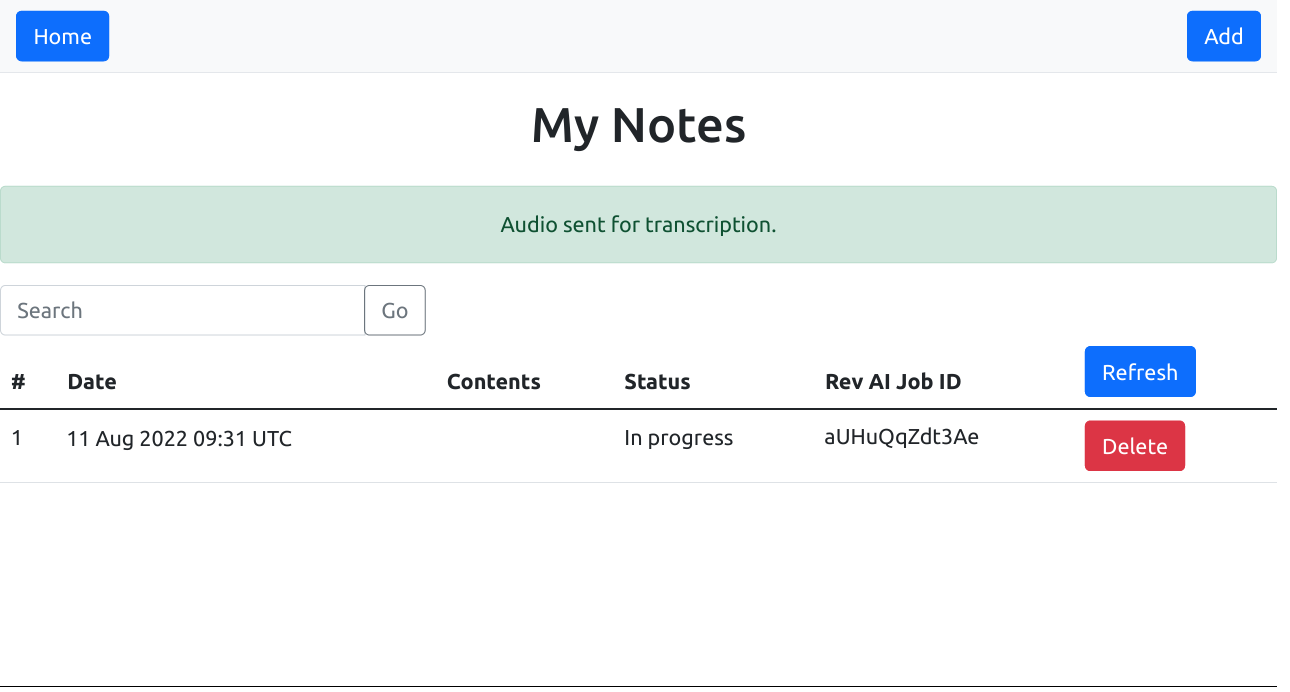Delete note number 1
The image size is (1290, 692).
point(1134,446)
